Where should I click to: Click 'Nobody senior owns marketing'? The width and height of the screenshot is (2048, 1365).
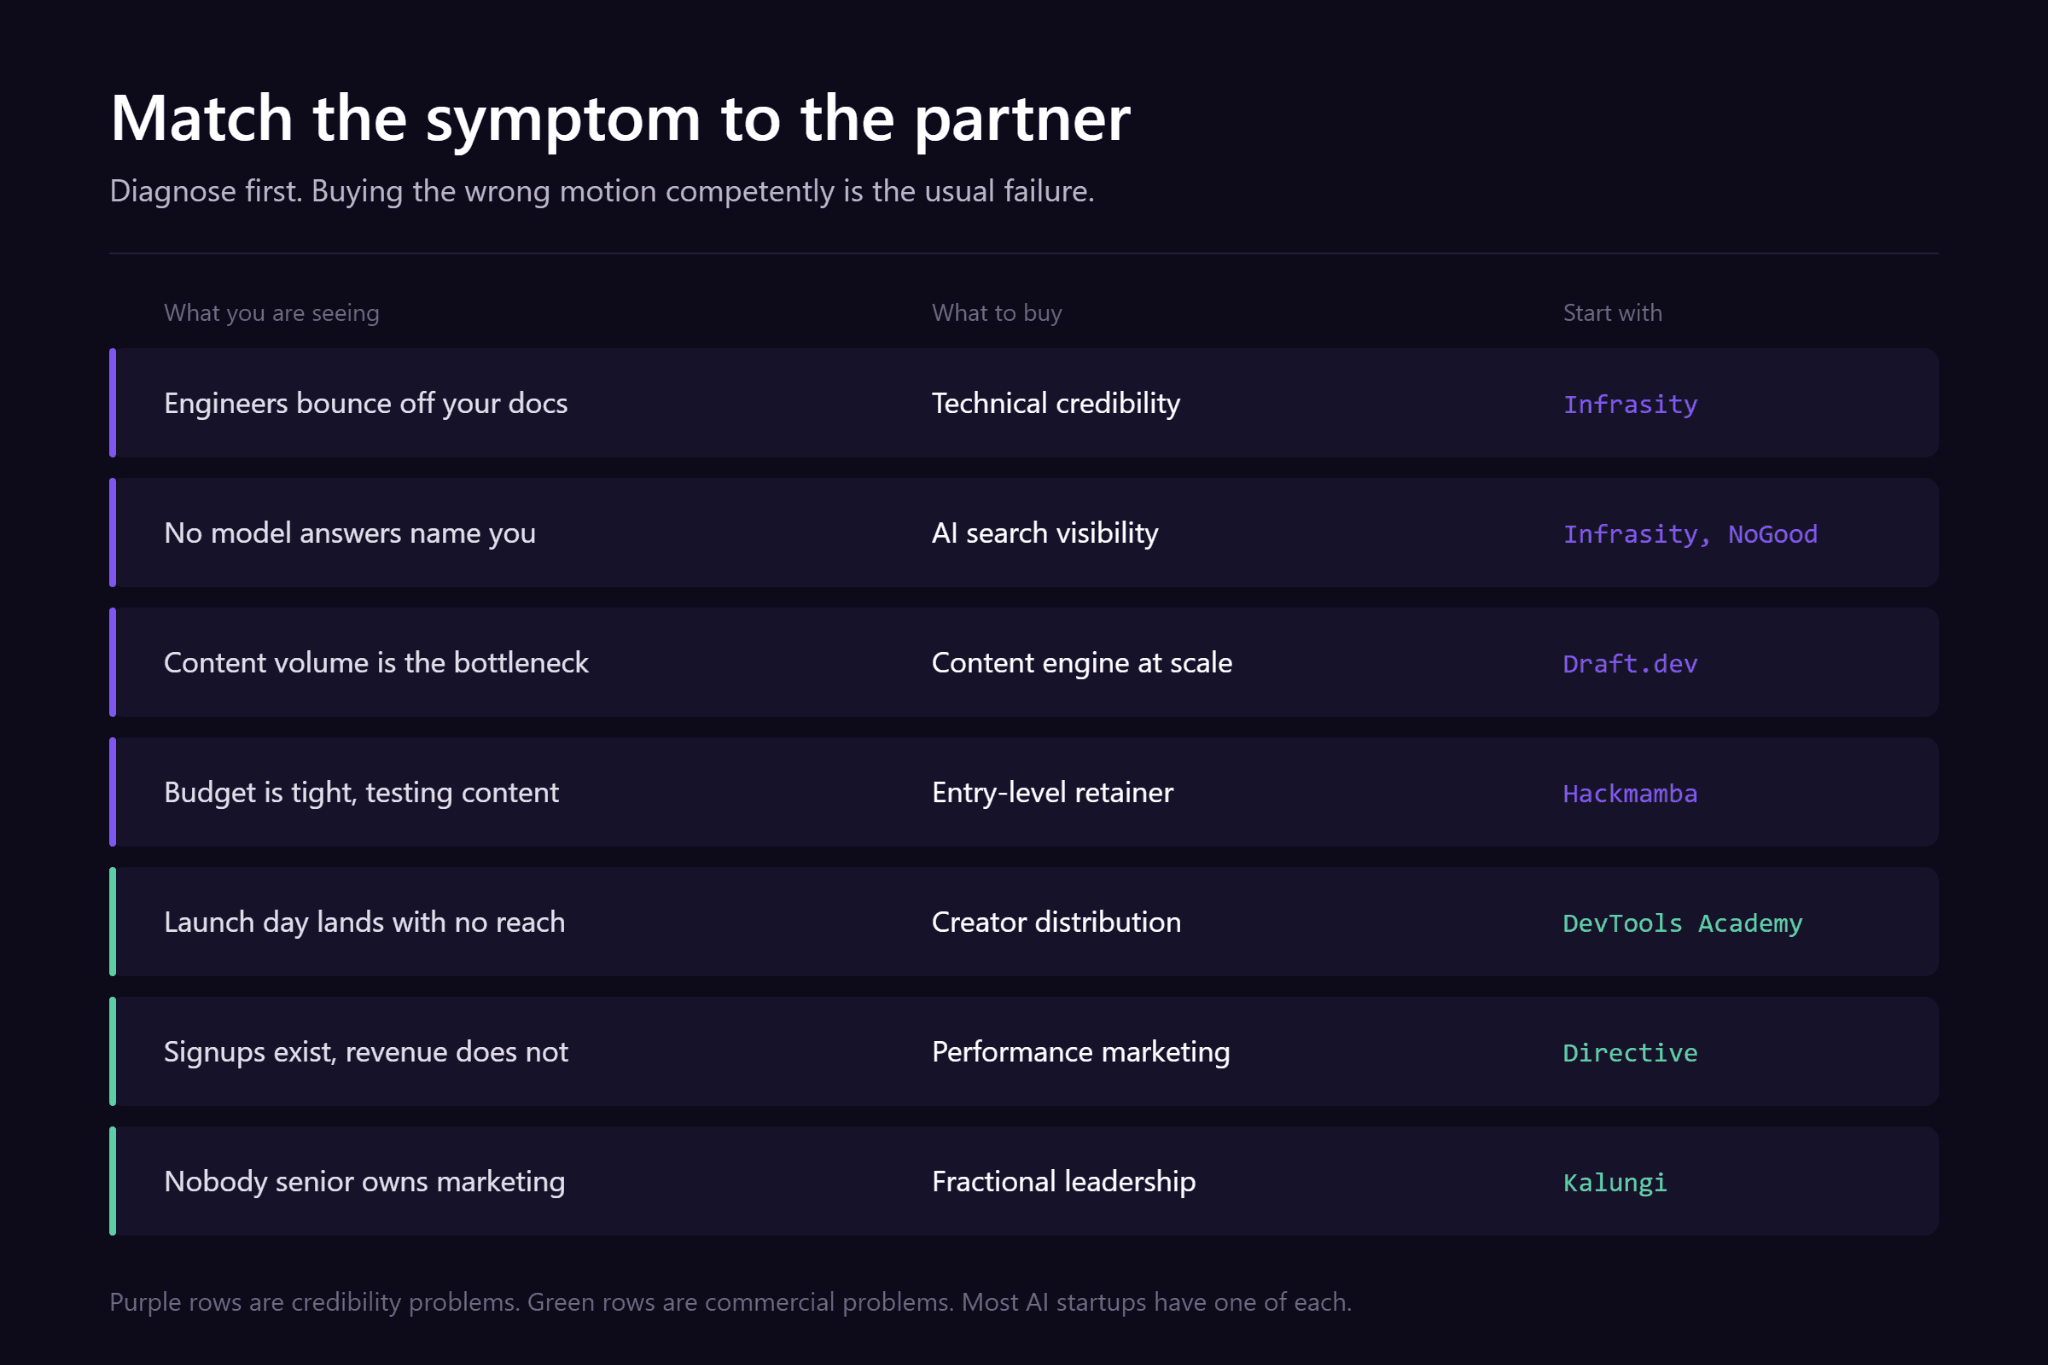(x=365, y=1182)
